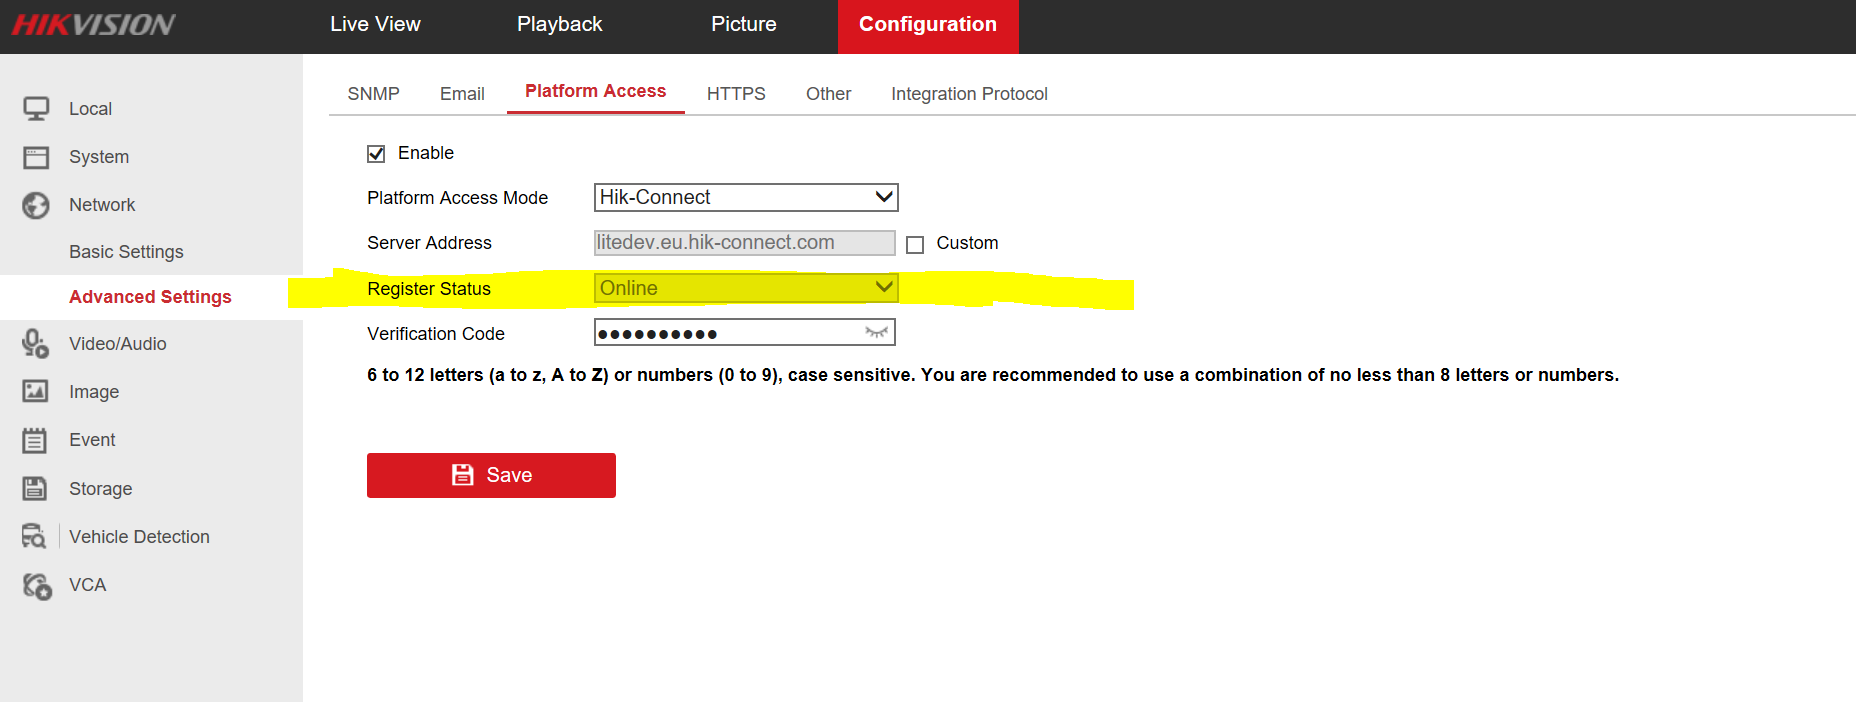1856x702 pixels.
Task: Expand the Register Status dropdown
Action: point(745,288)
